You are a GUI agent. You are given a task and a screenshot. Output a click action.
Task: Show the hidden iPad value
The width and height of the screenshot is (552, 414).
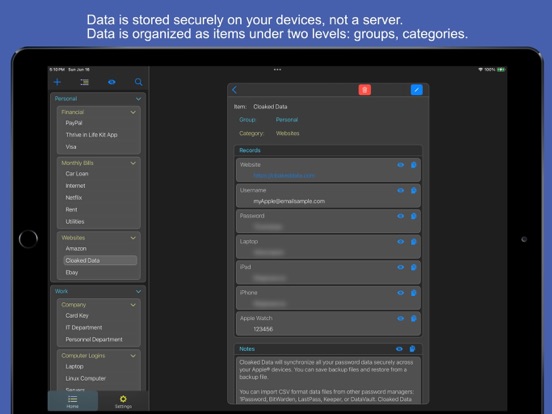click(401, 267)
